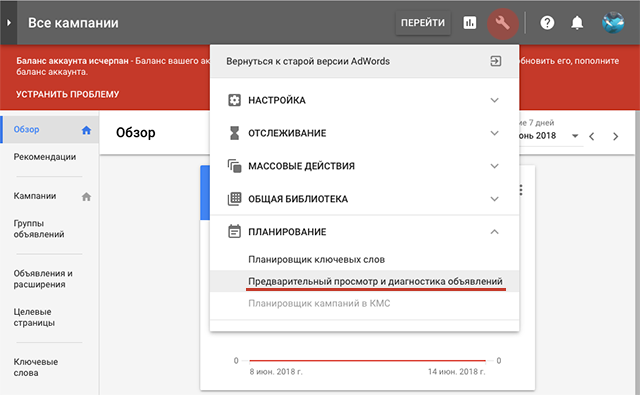640x395 pixels.
Task: Select Обзор in the sidebar
Action: point(49,130)
